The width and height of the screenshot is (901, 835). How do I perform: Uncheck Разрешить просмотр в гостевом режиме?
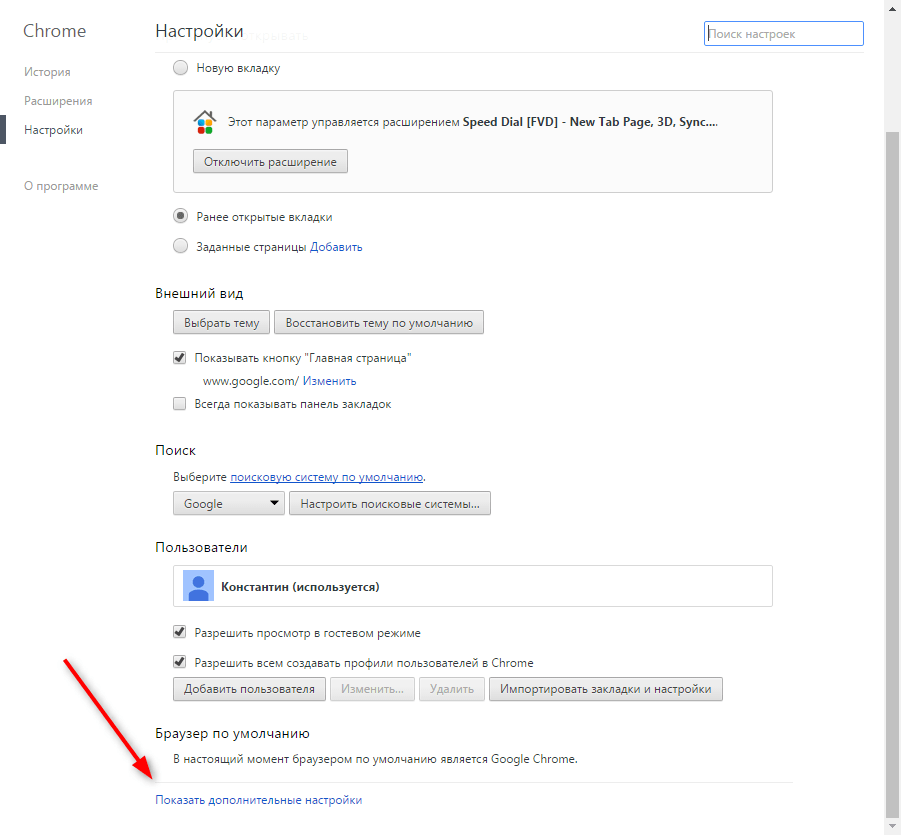click(x=180, y=632)
